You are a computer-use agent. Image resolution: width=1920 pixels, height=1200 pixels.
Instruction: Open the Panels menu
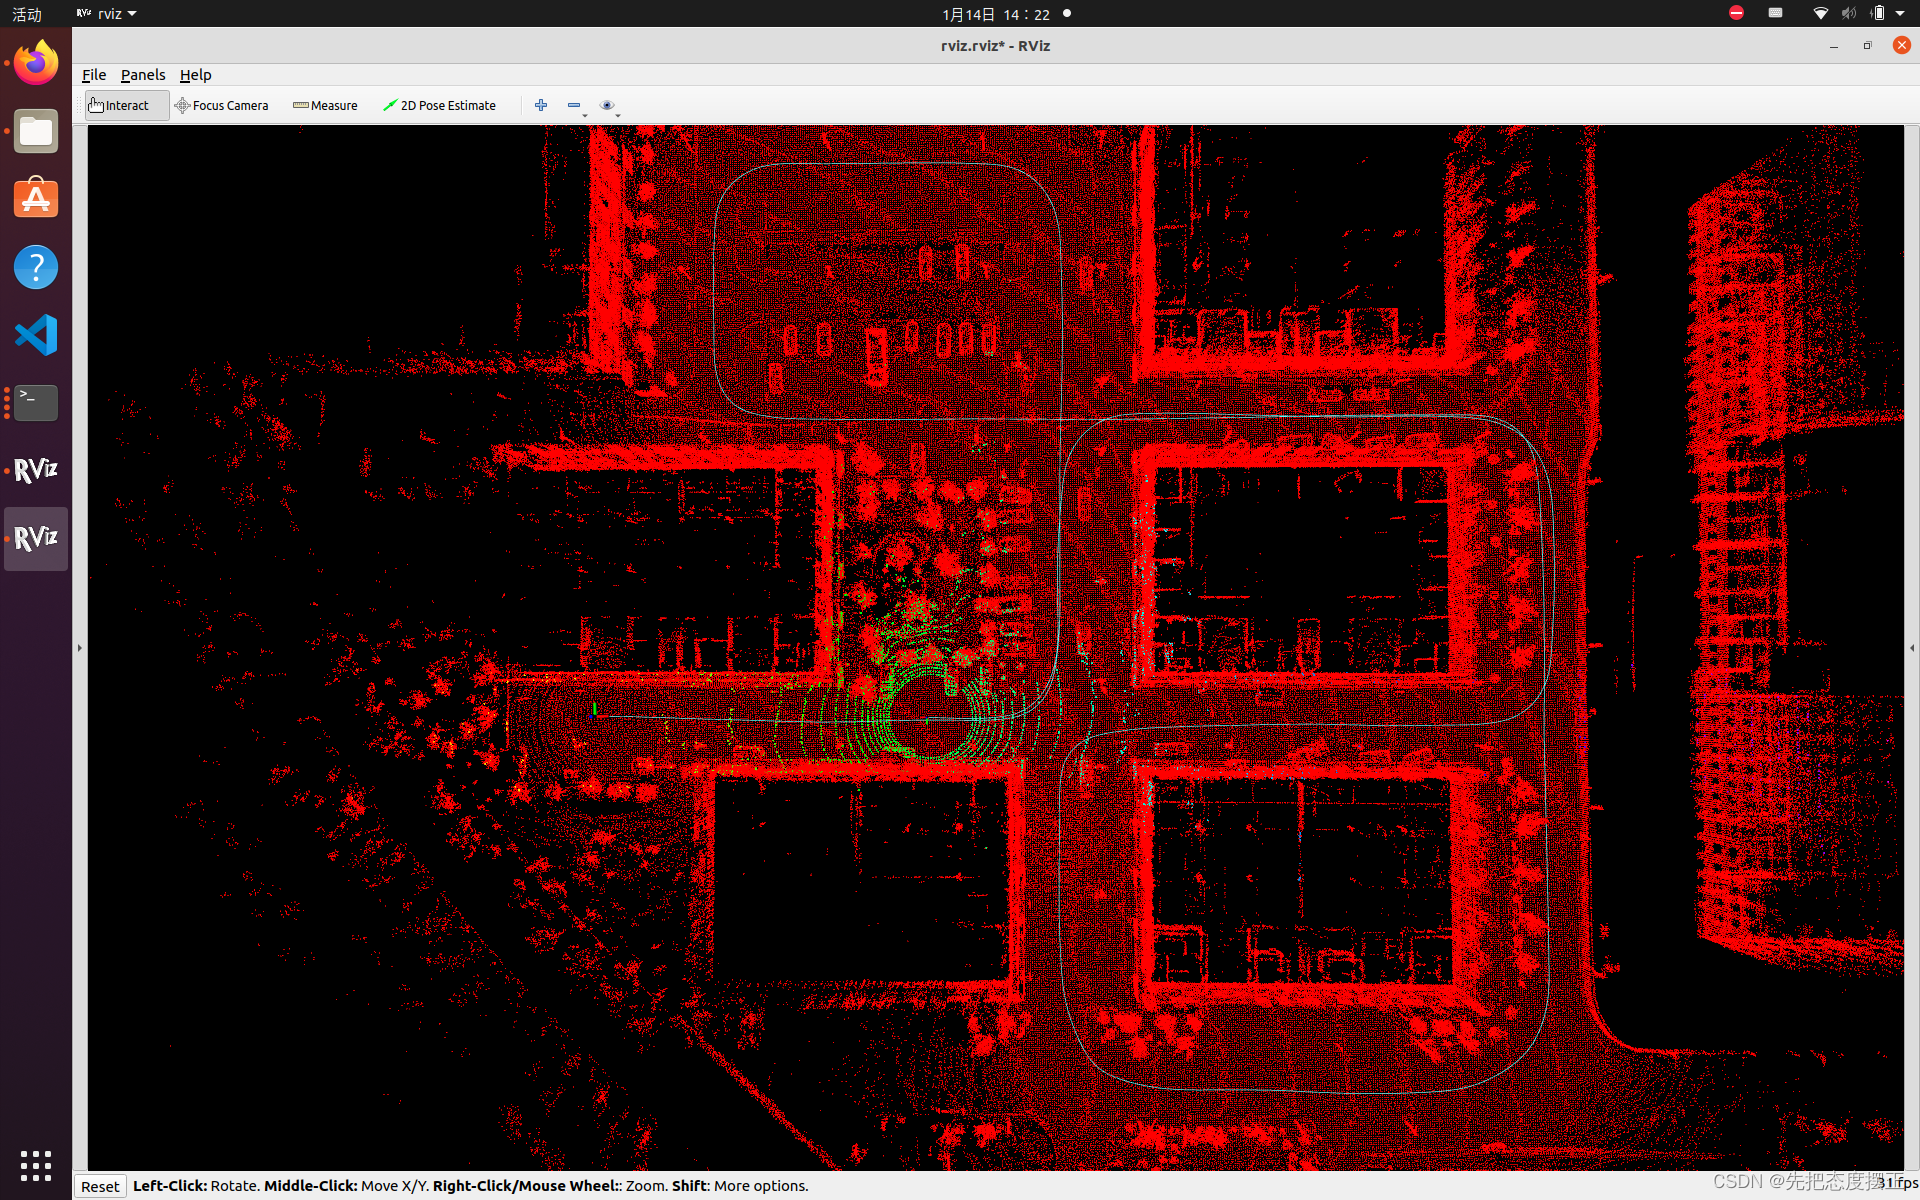click(x=143, y=75)
